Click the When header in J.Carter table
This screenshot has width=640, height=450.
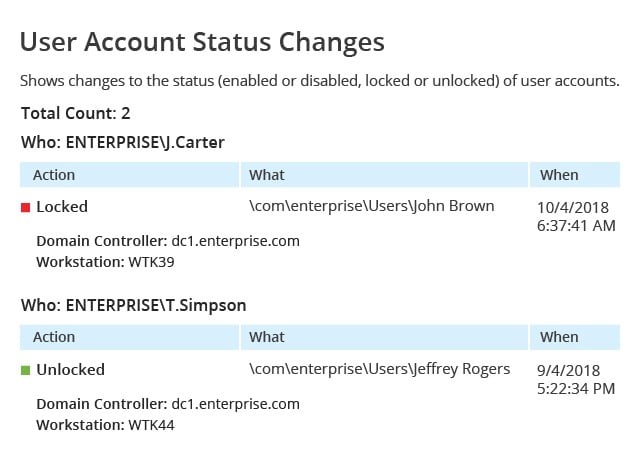pyautogui.click(x=575, y=175)
